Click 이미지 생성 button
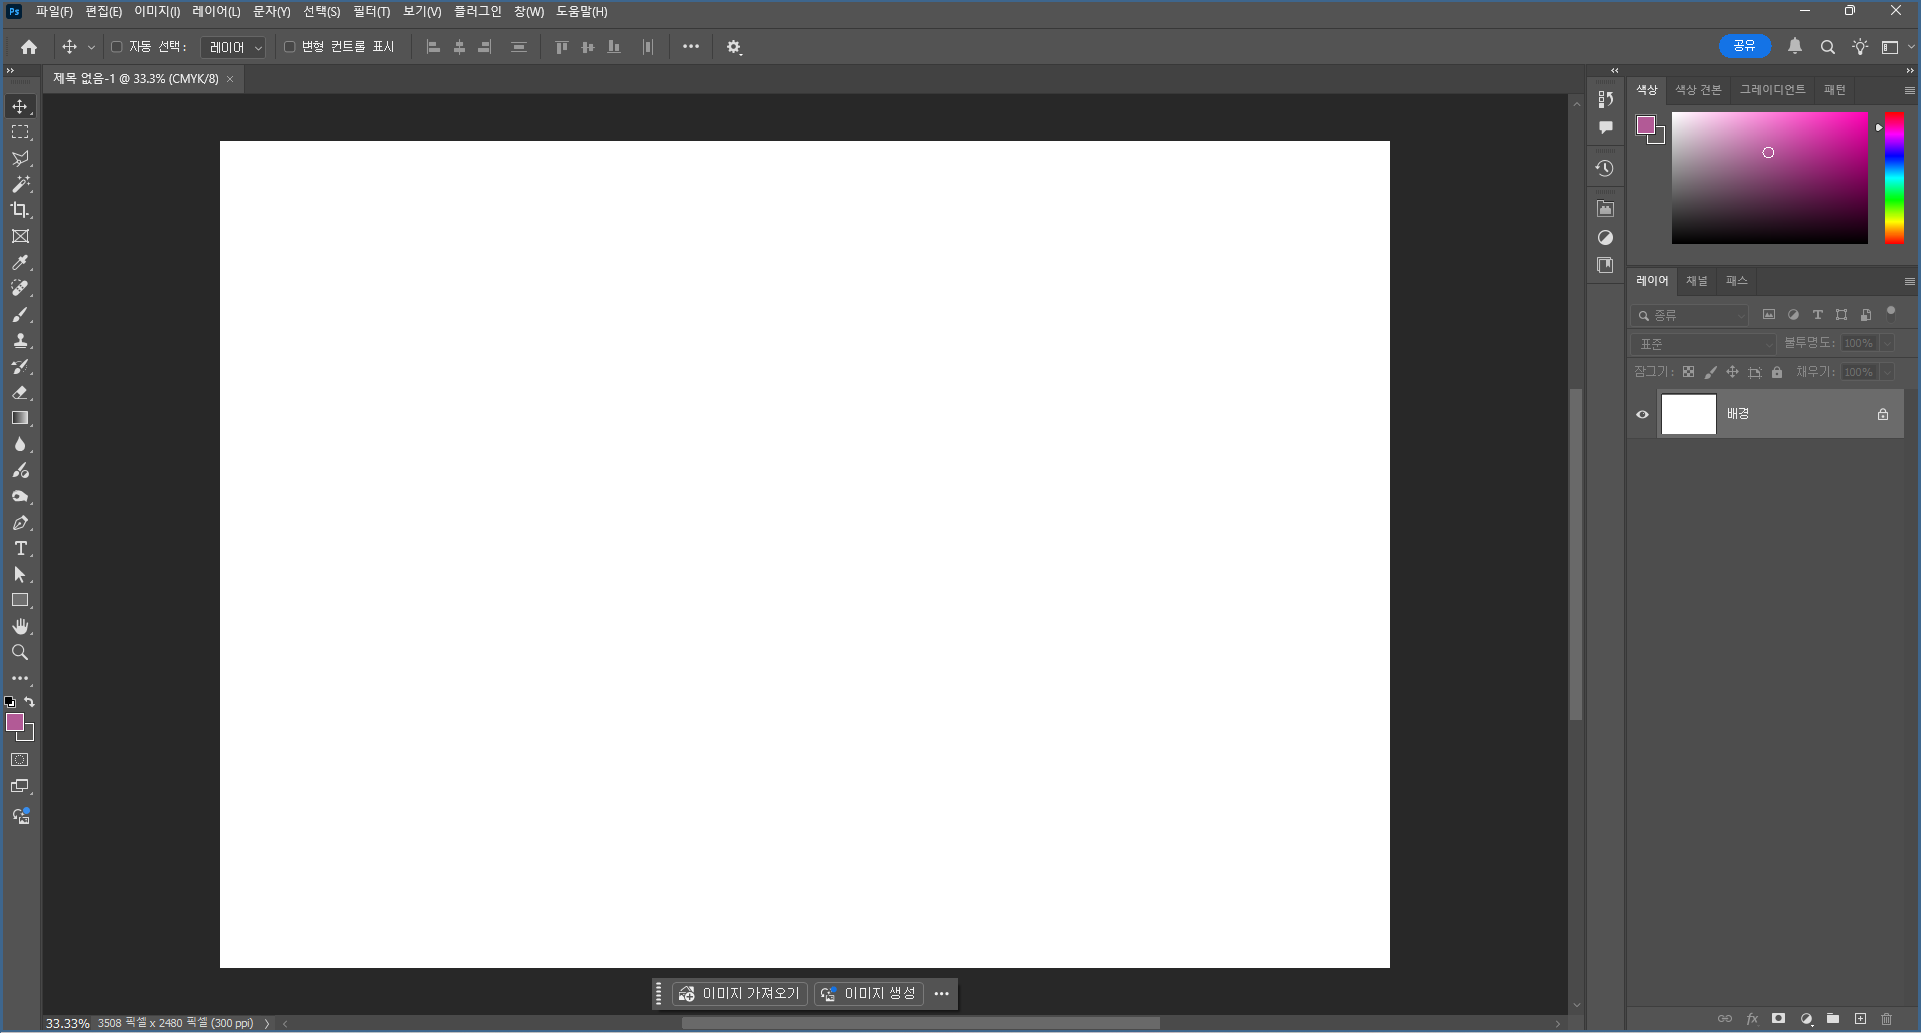Viewport: 1921px width, 1033px height. [x=869, y=994]
